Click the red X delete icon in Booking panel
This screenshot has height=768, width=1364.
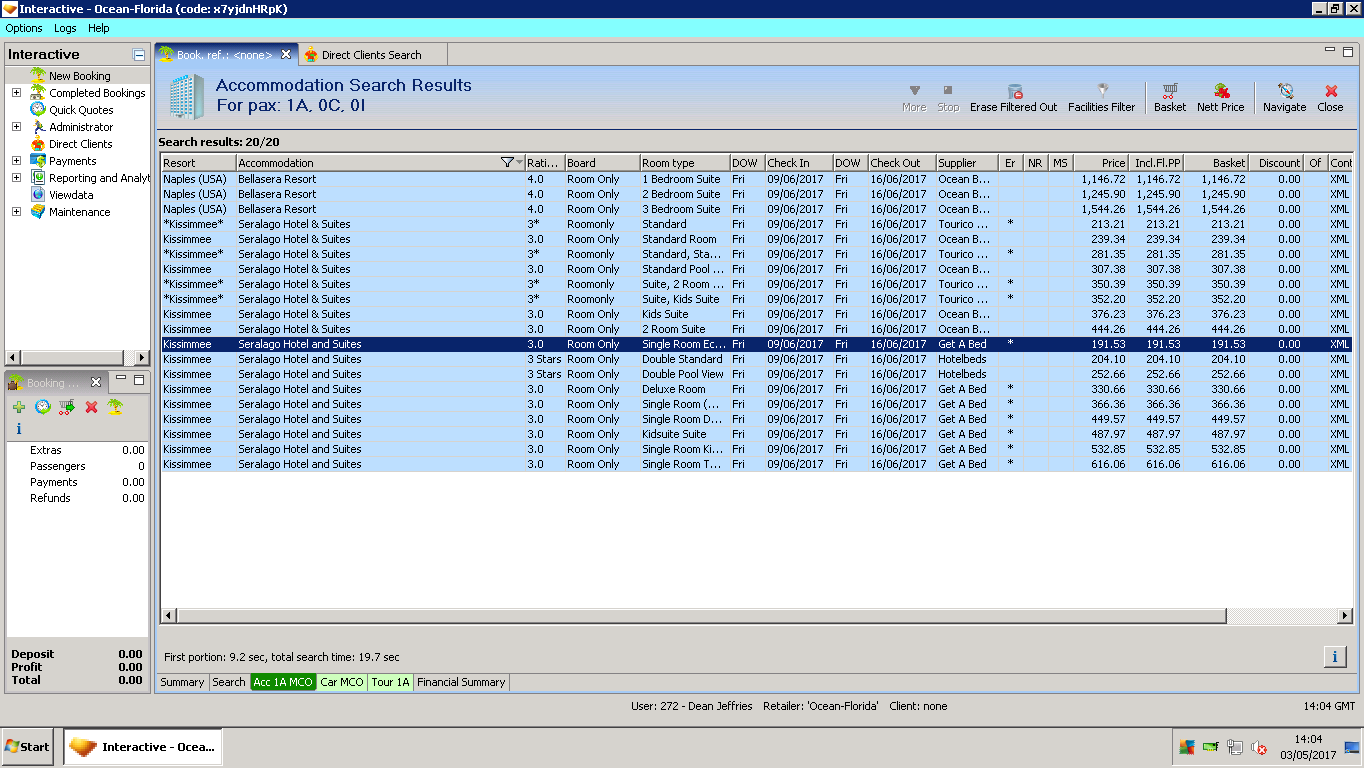tap(91, 407)
